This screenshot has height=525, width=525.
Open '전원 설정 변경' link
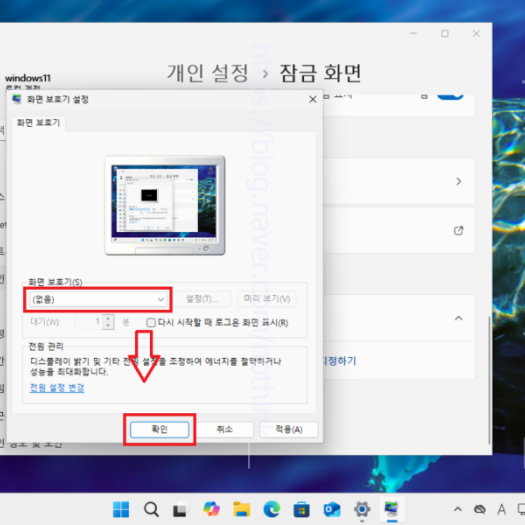[57, 388]
